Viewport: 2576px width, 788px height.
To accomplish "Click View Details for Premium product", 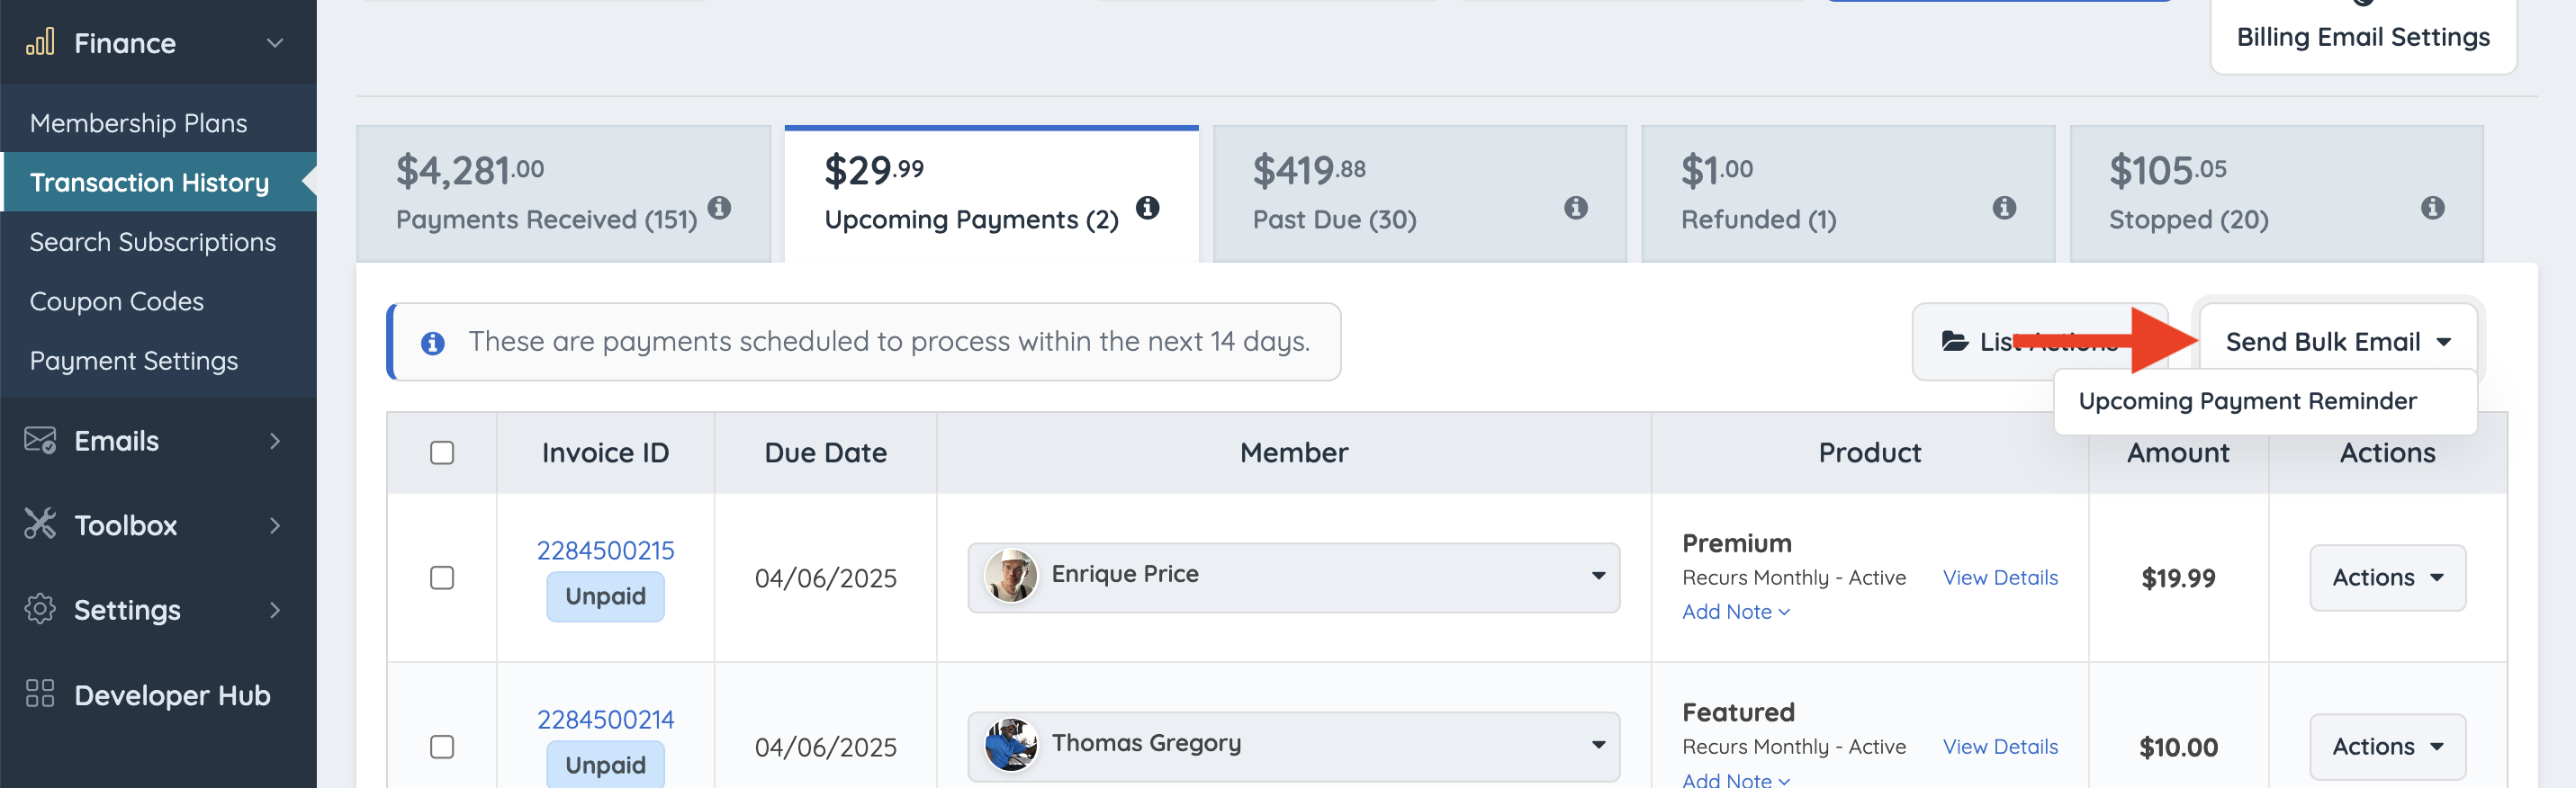I will tap(1999, 578).
